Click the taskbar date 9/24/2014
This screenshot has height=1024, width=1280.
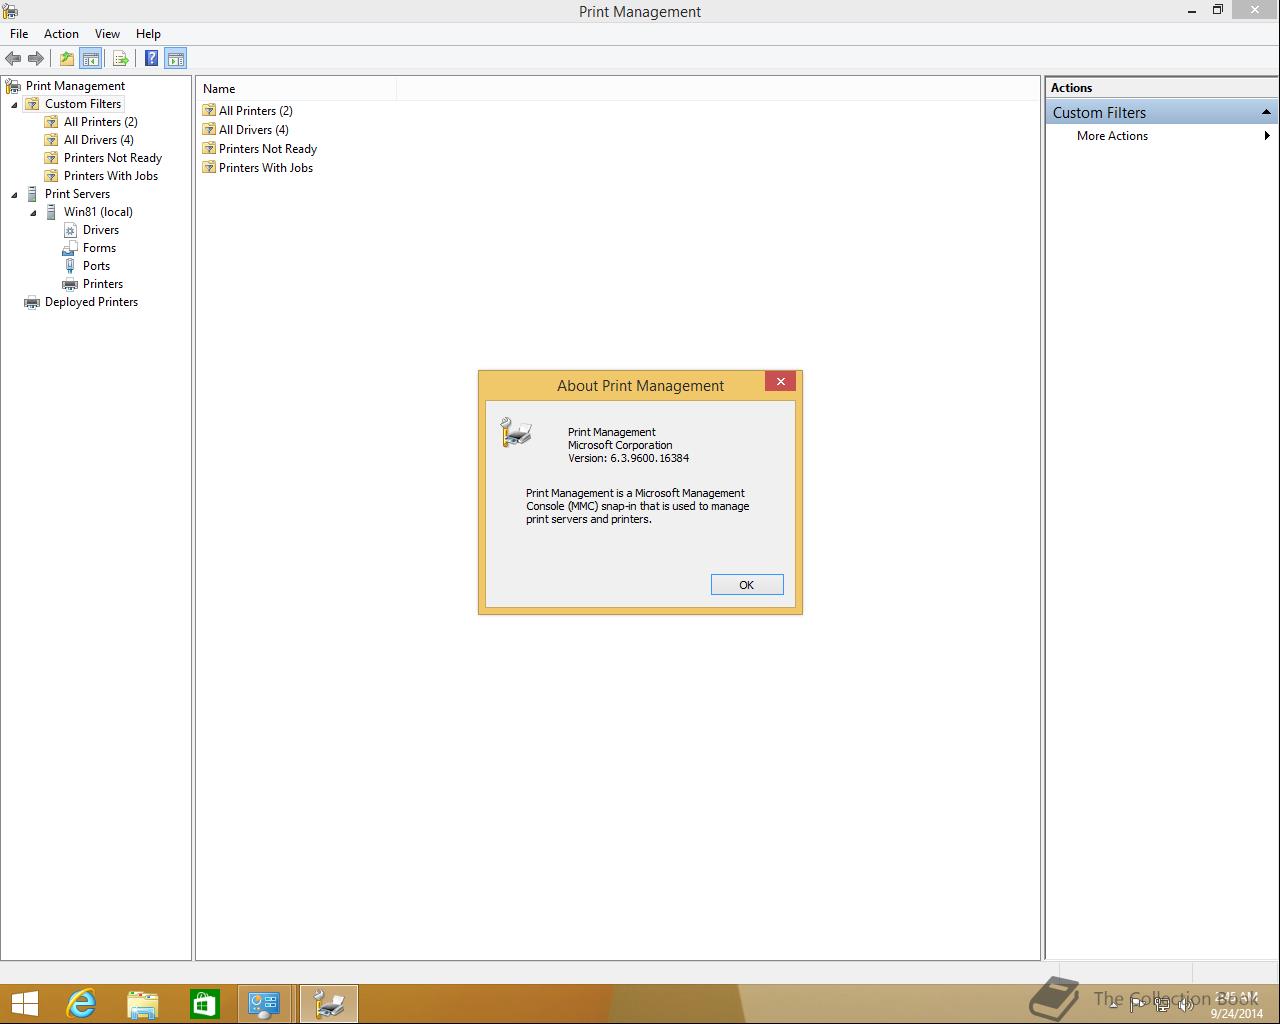pos(1237,1013)
